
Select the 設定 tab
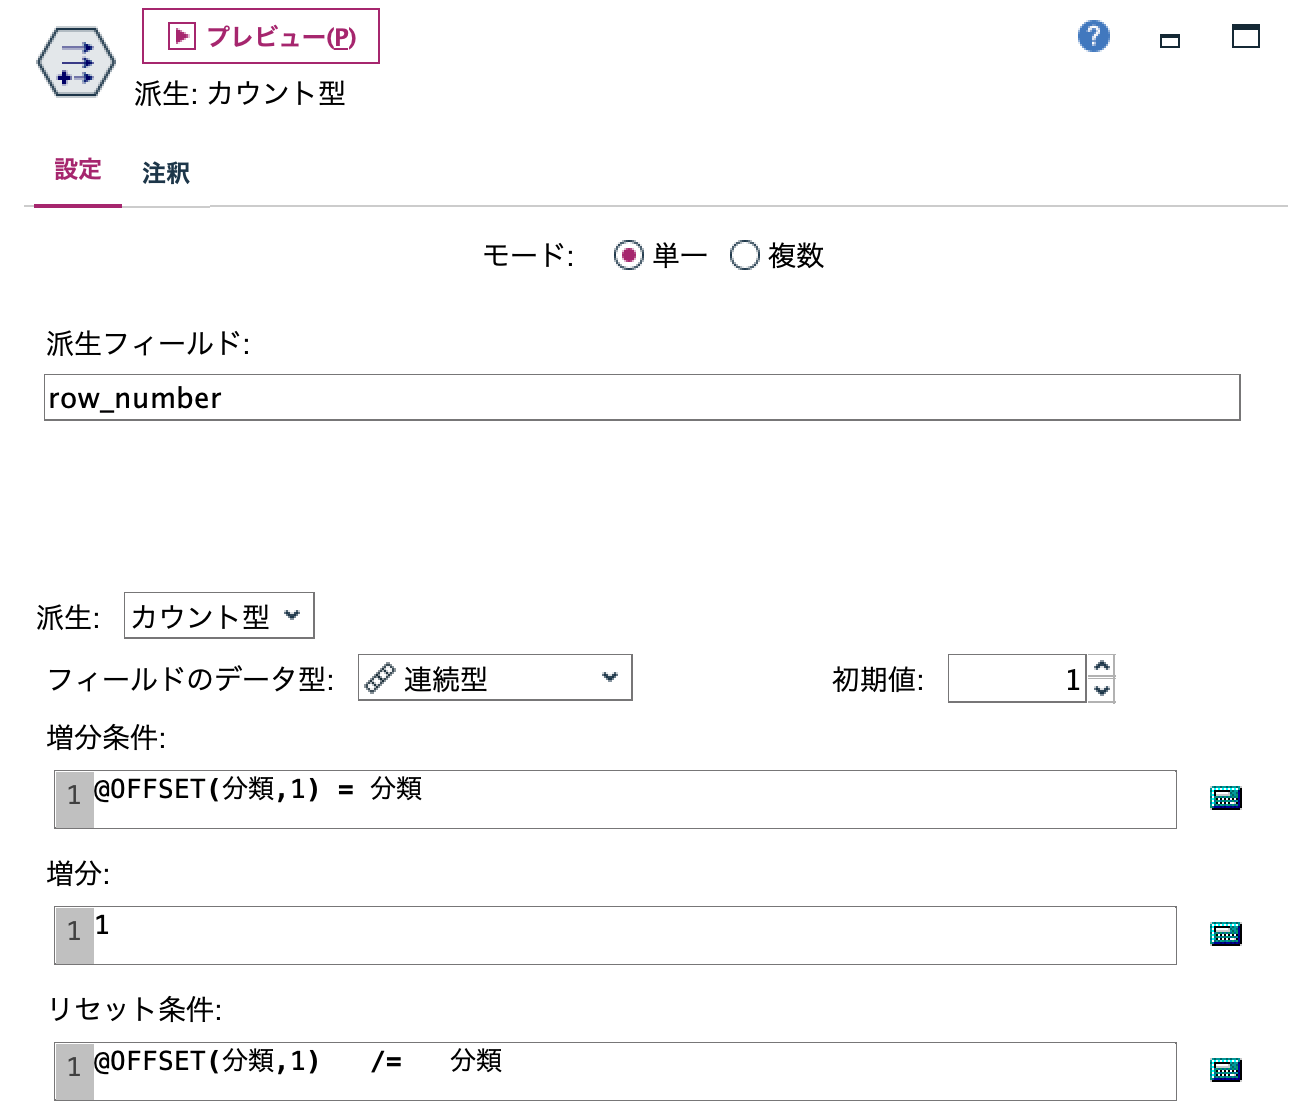click(77, 170)
